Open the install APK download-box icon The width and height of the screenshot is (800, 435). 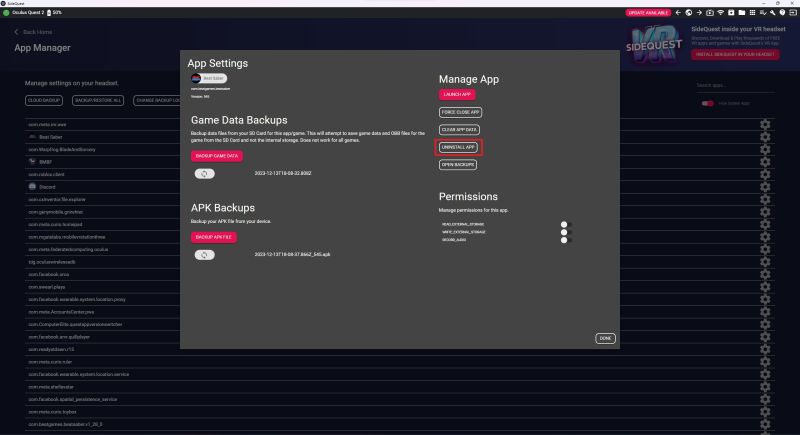[x=731, y=13]
